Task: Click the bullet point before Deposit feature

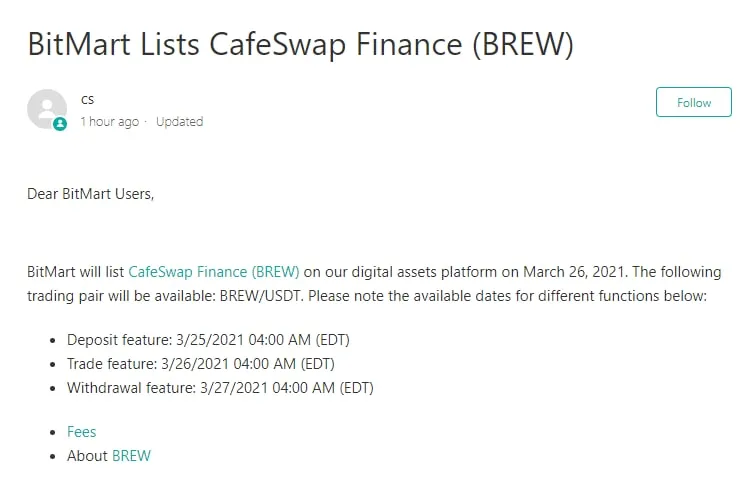Action: point(52,340)
